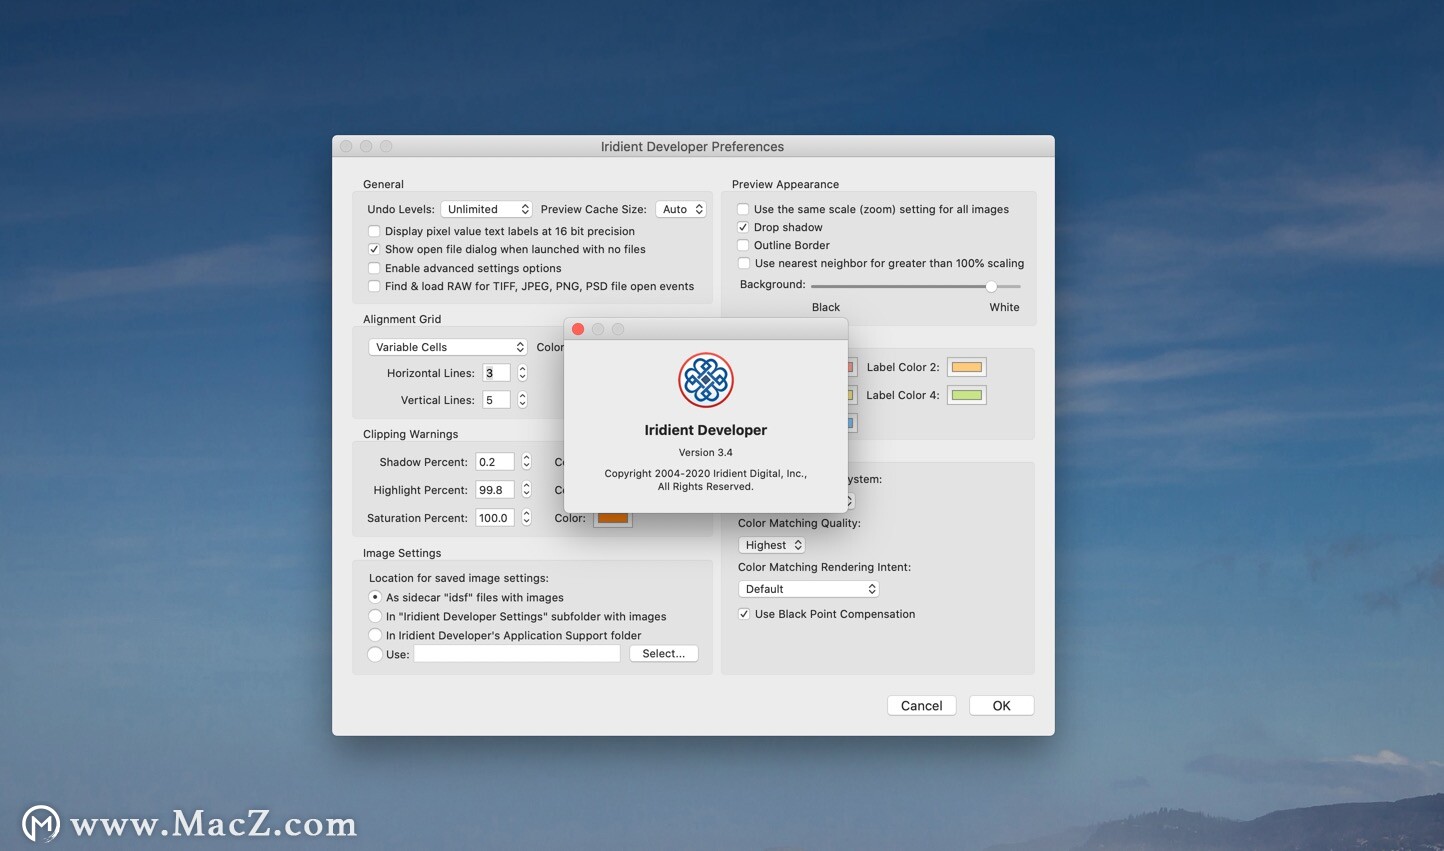Select Application Support folder radio button
This screenshot has width=1444, height=851.
pyautogui.click(x=375, y=635)
